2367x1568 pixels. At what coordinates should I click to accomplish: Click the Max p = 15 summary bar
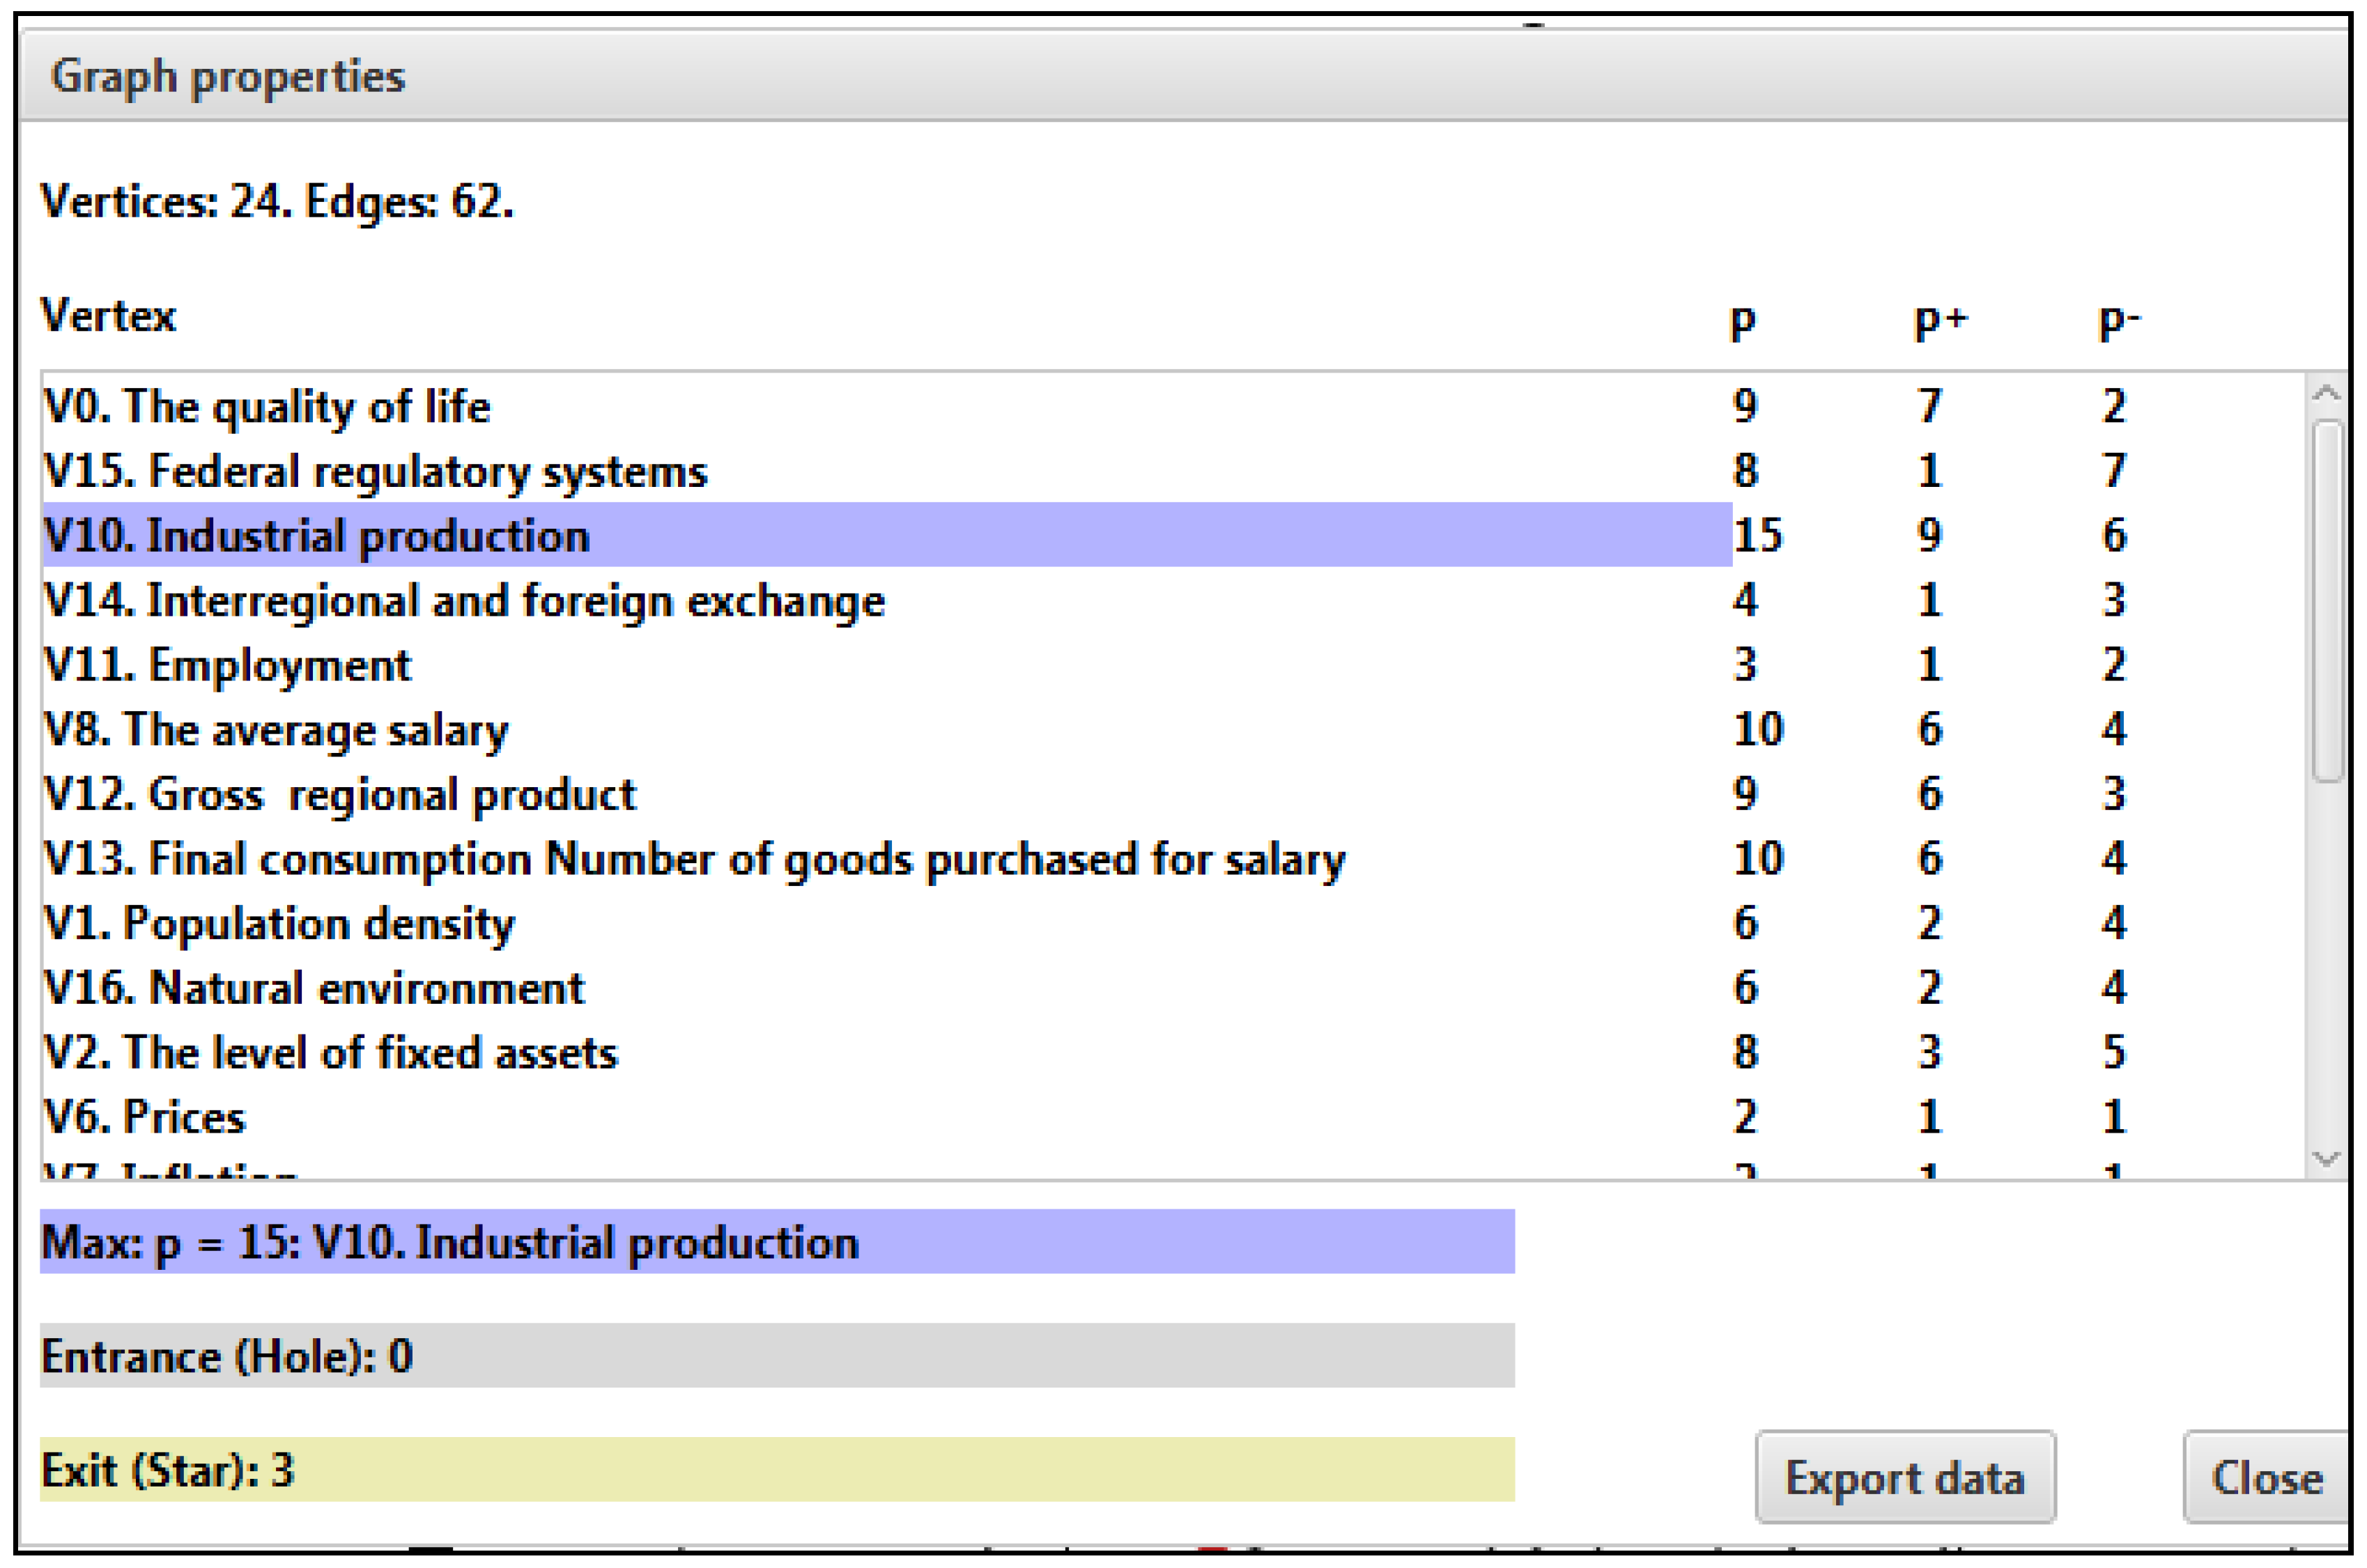776,1242
